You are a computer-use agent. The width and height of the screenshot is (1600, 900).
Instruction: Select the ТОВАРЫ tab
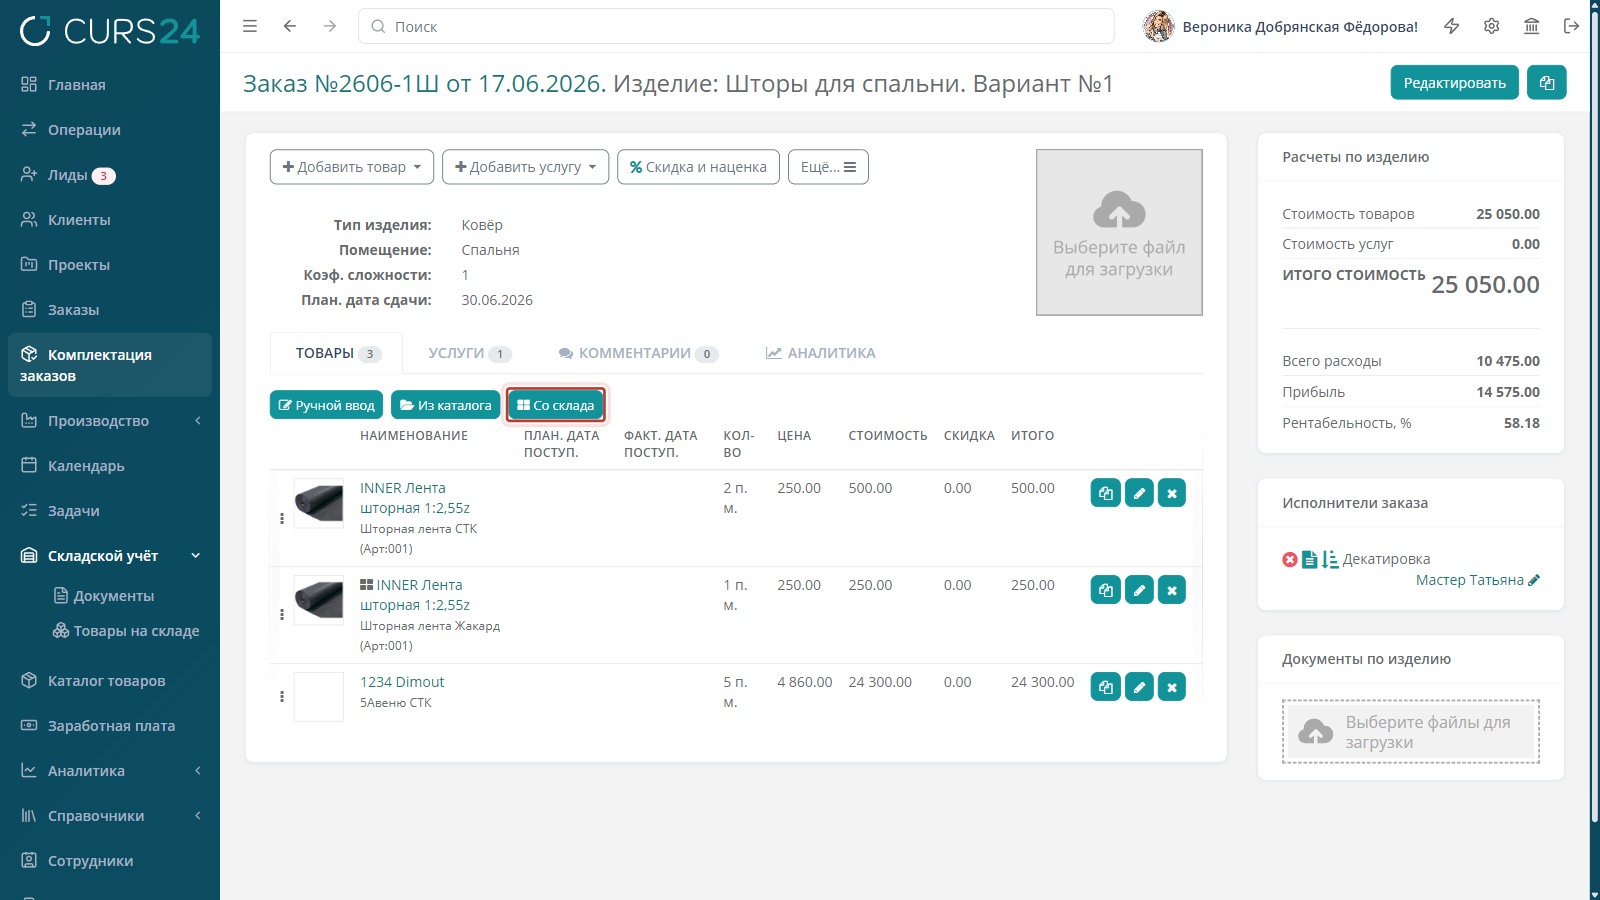pos(337,353)
